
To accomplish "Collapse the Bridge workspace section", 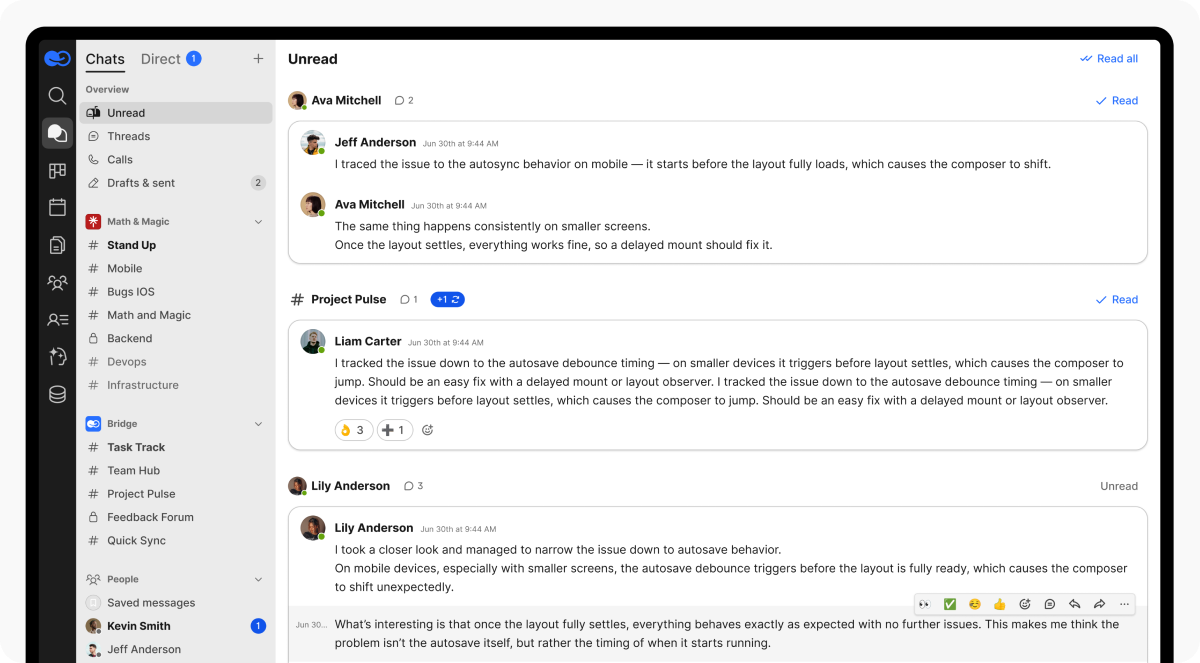I will coord(258,424).
